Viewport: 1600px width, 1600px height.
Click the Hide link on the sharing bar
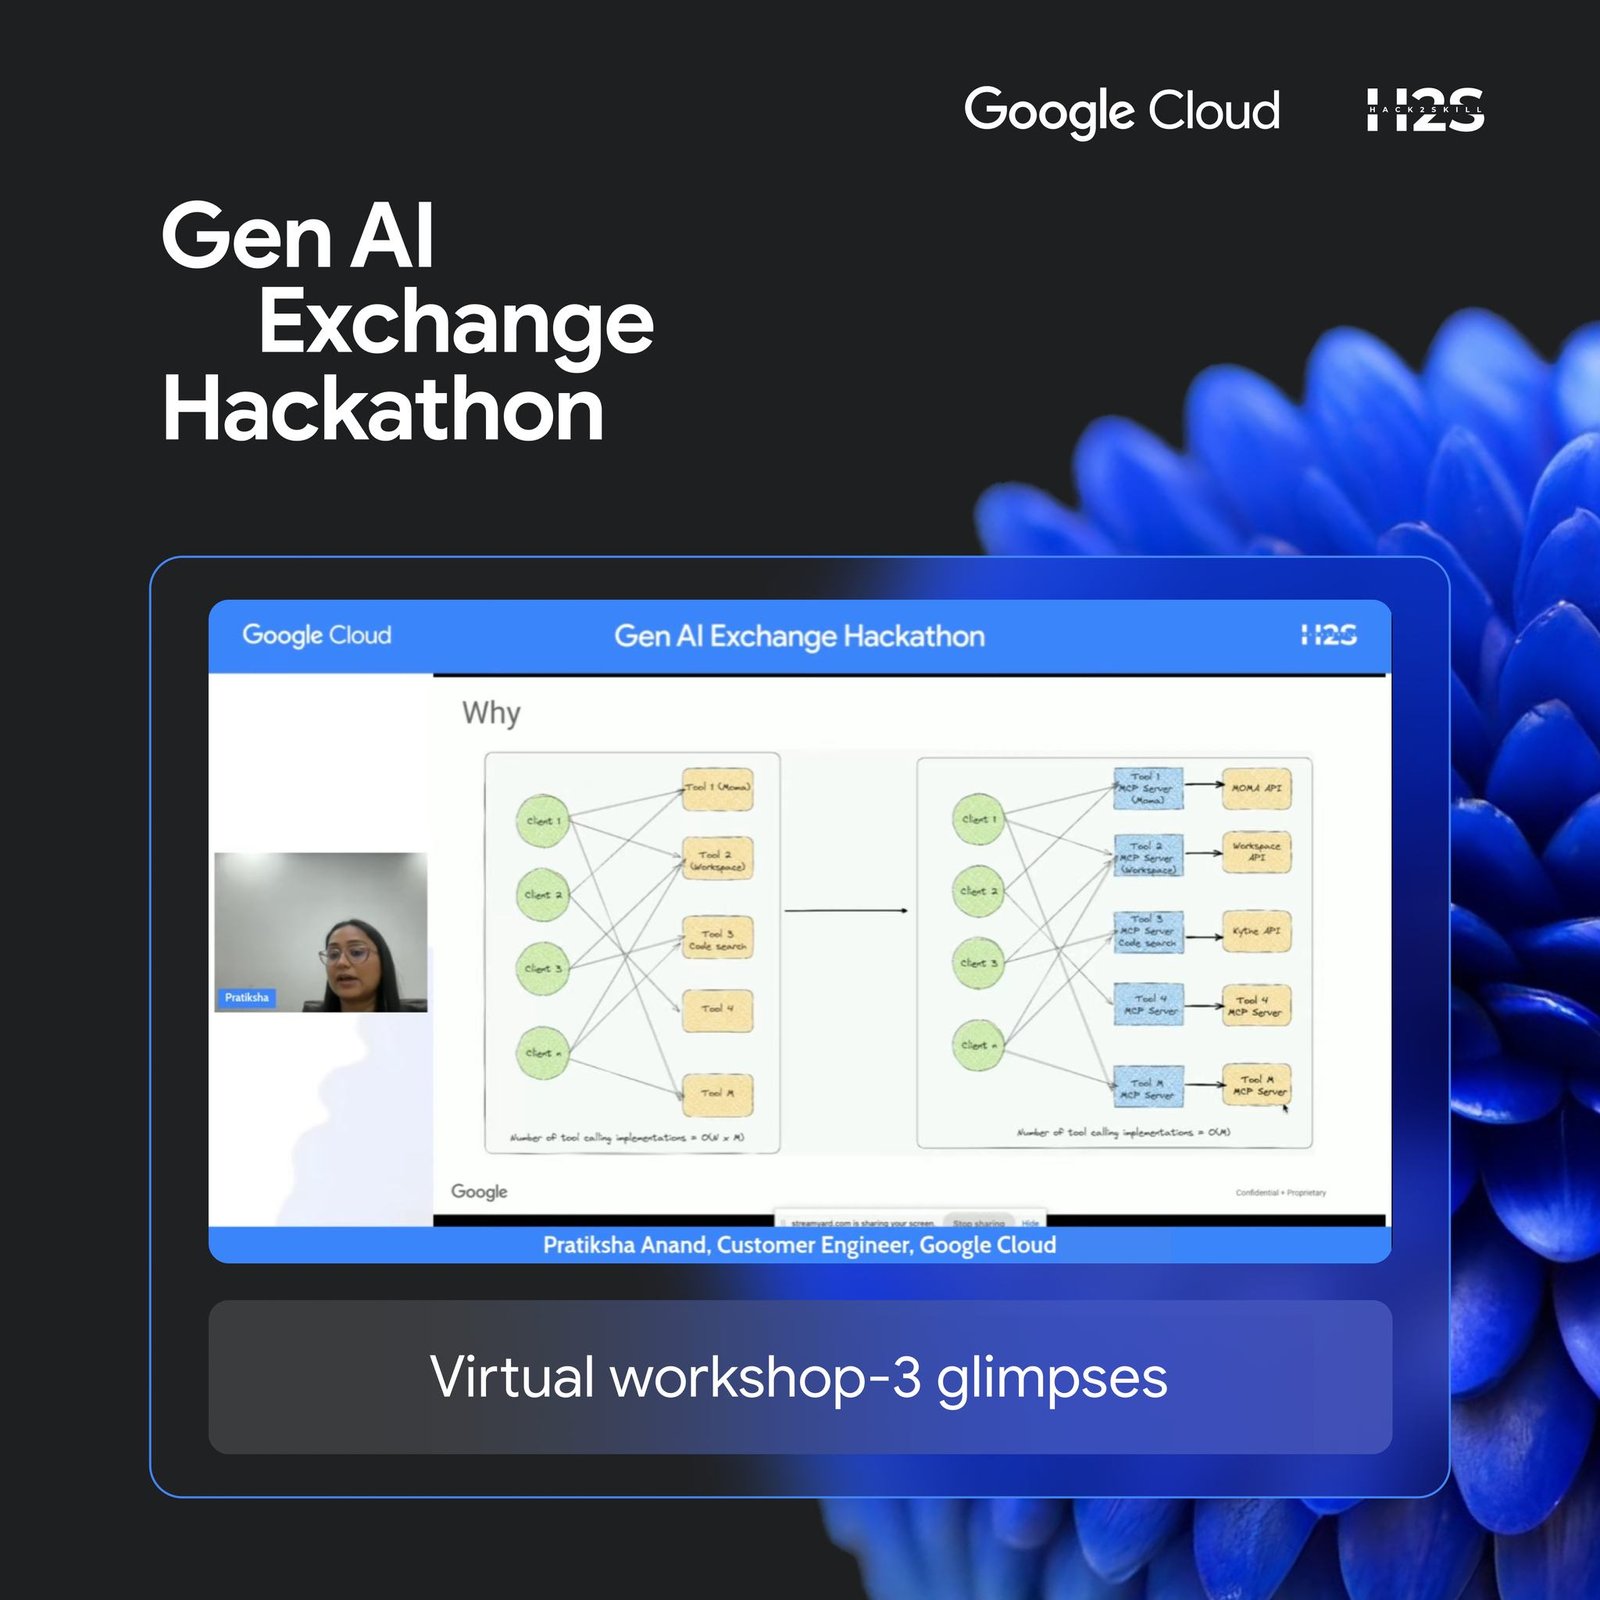(x=1030, y=1222)
